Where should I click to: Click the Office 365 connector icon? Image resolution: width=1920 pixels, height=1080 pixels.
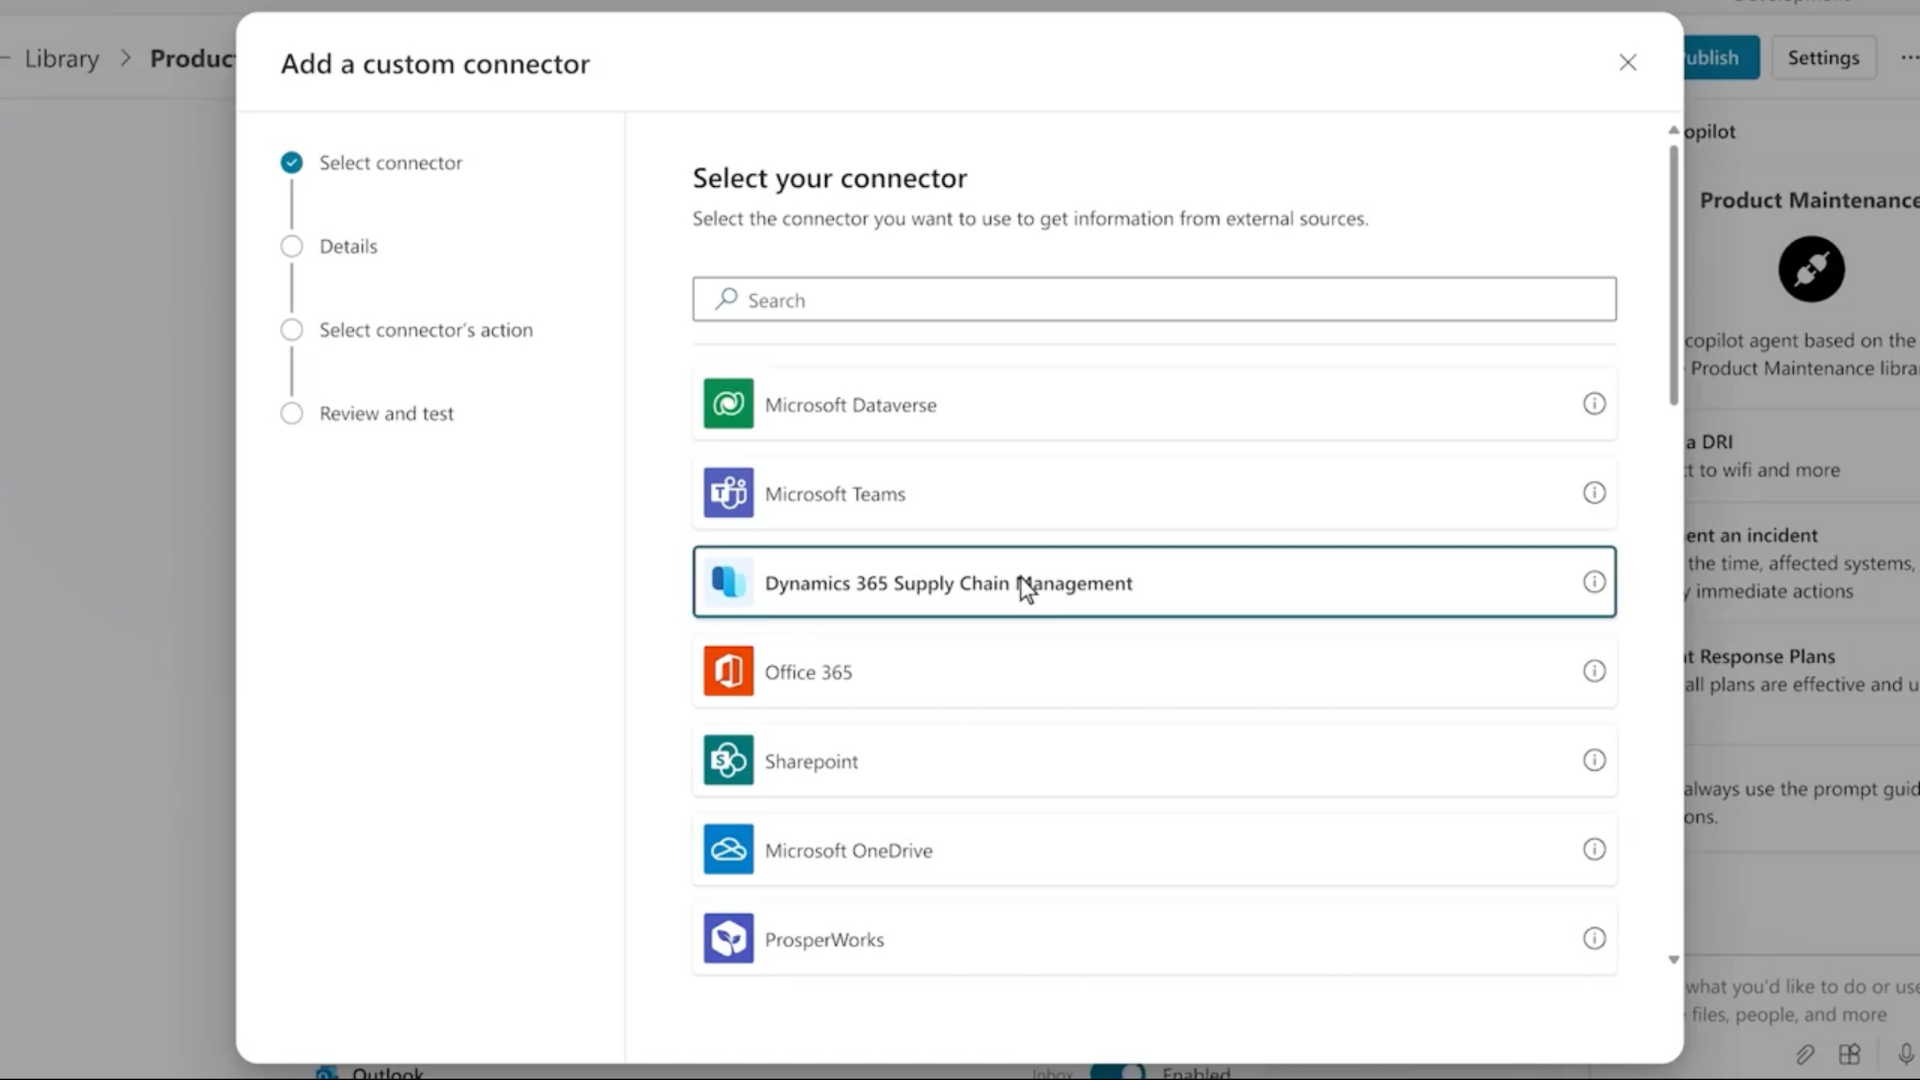pos(728,671)
